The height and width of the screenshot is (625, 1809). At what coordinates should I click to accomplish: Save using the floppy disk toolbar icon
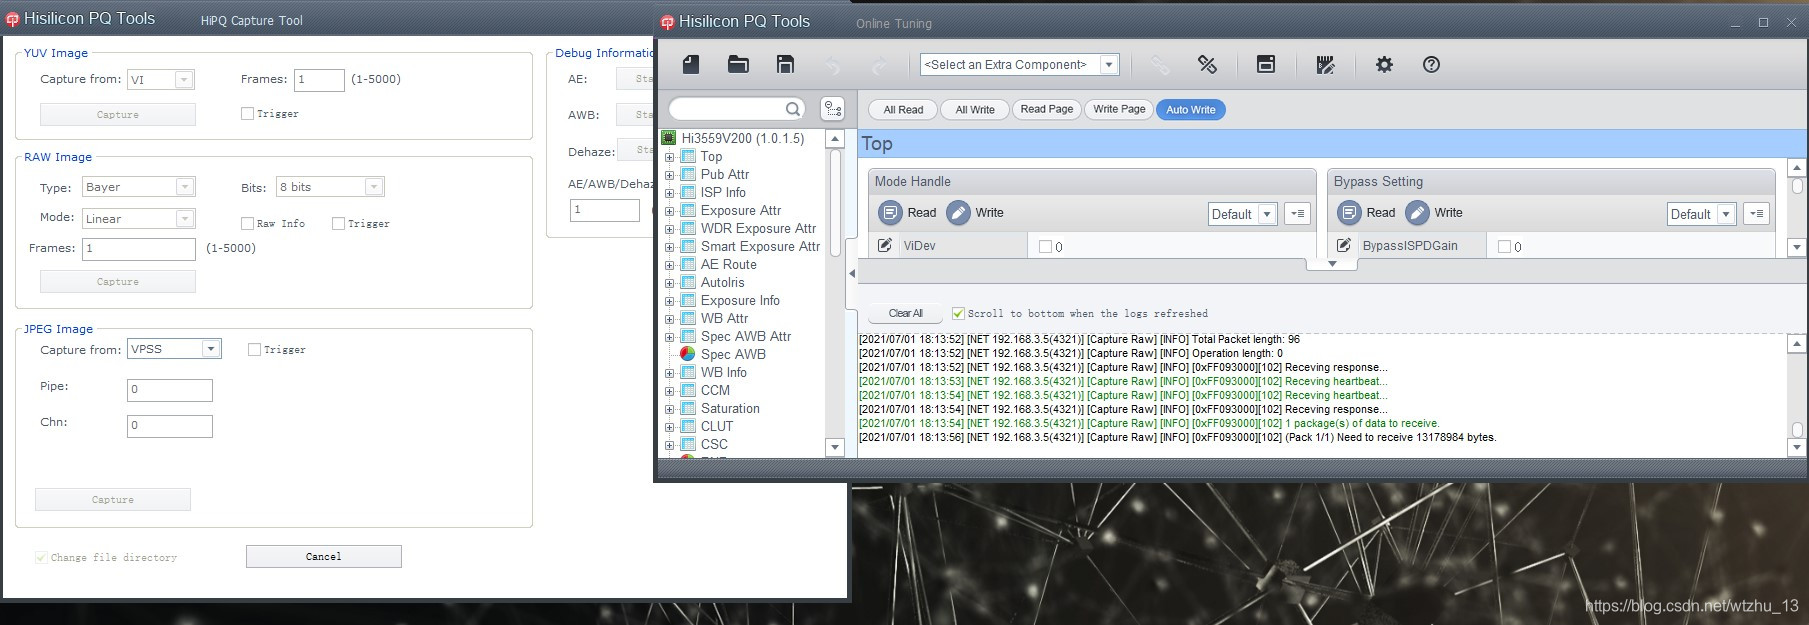[786, 65]
